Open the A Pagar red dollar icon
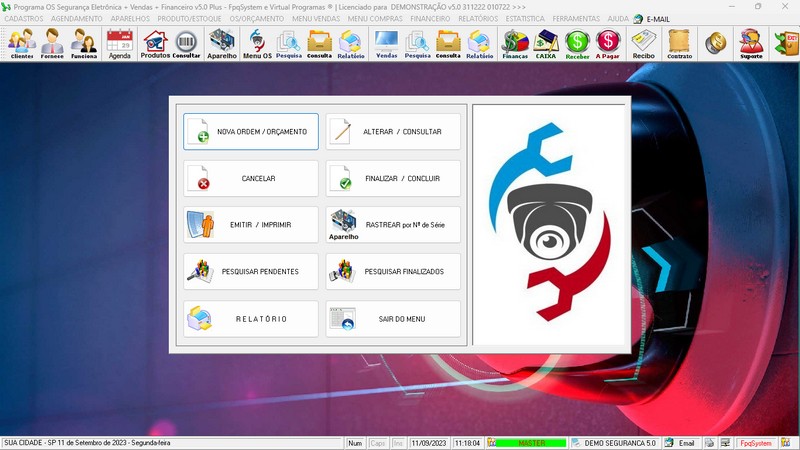This screenshot has width=800, height=450. point(608,44)
